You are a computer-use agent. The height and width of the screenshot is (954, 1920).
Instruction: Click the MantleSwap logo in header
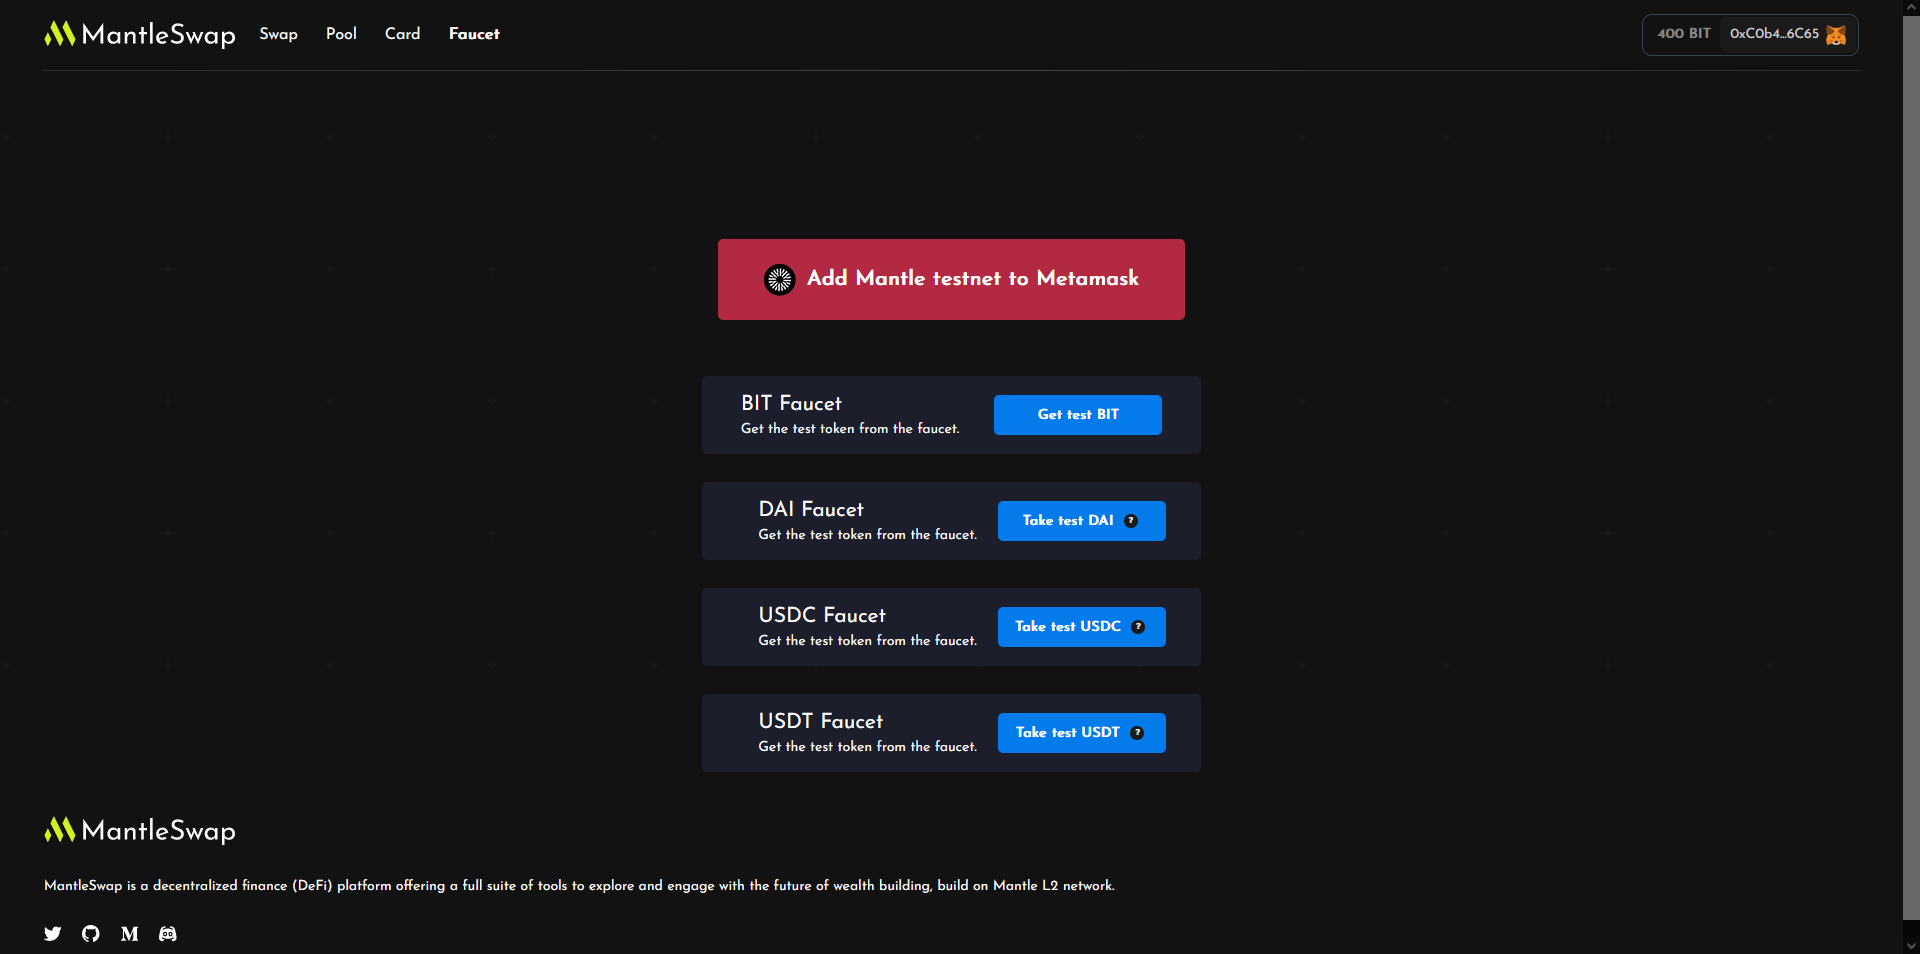(140, 35)
